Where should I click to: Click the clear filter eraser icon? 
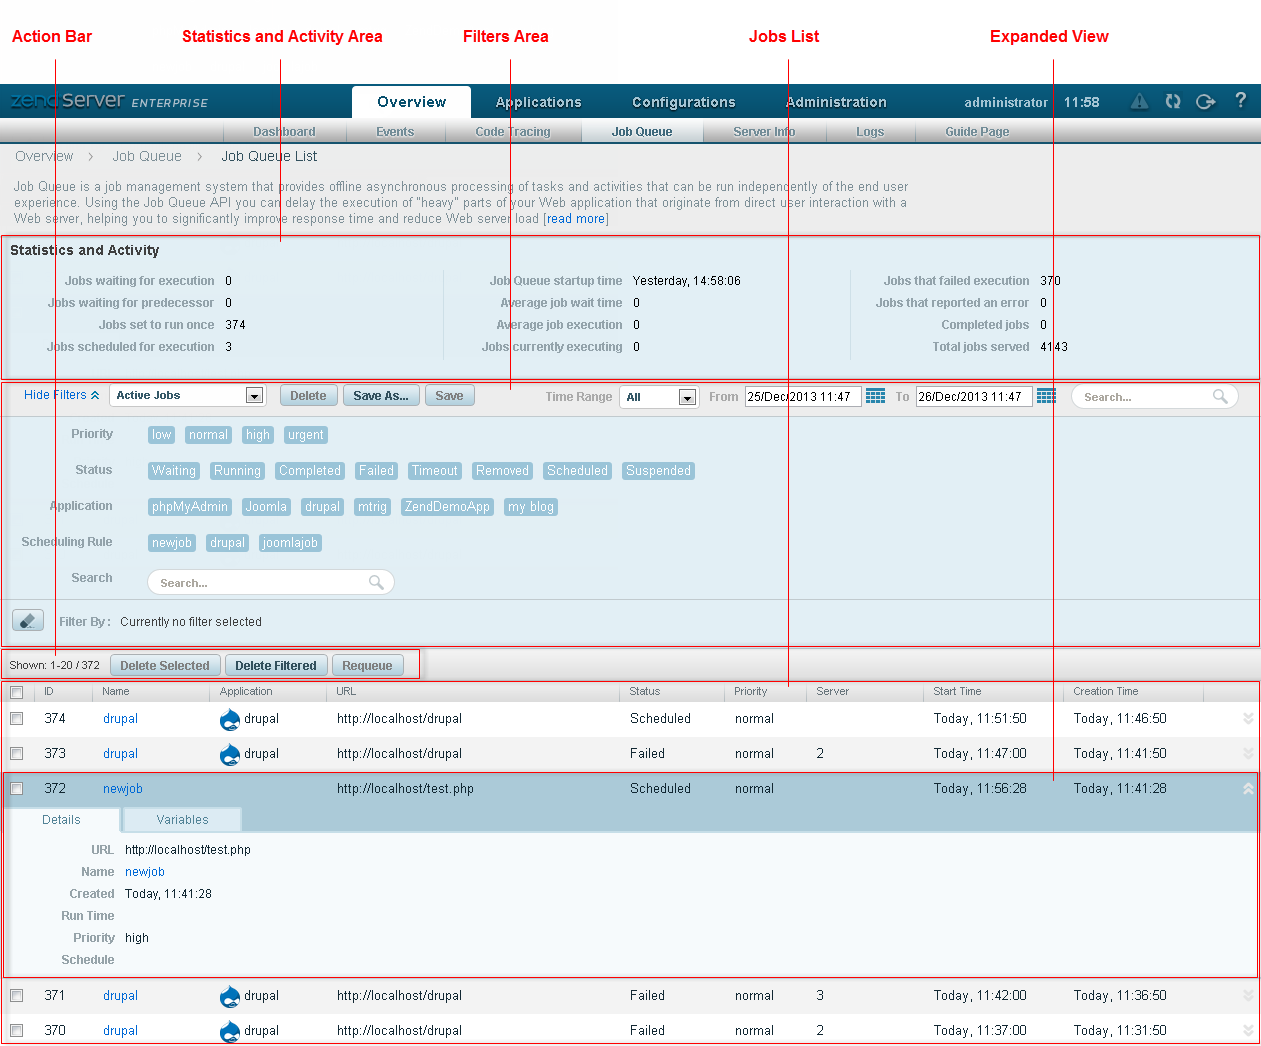click(x=28, y=621)
